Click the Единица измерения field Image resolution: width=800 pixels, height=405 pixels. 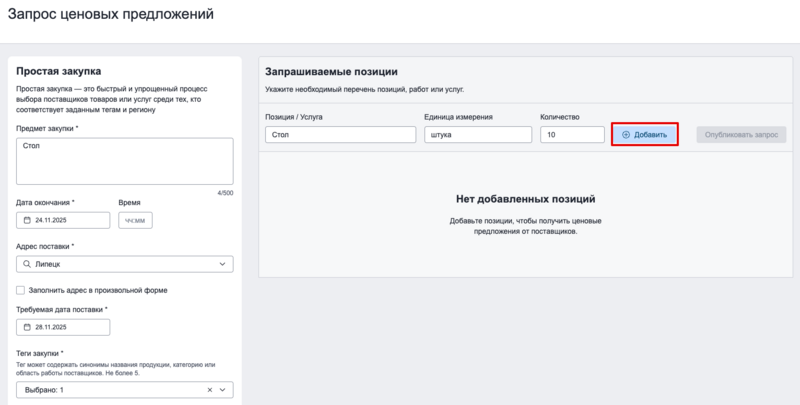click(477, 134)
